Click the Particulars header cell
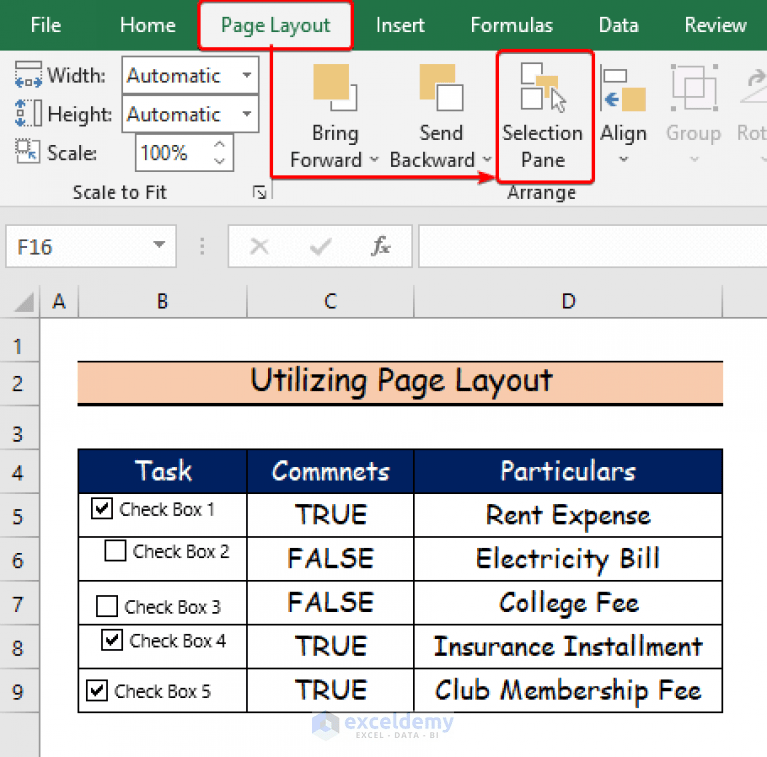 point(568,471)
